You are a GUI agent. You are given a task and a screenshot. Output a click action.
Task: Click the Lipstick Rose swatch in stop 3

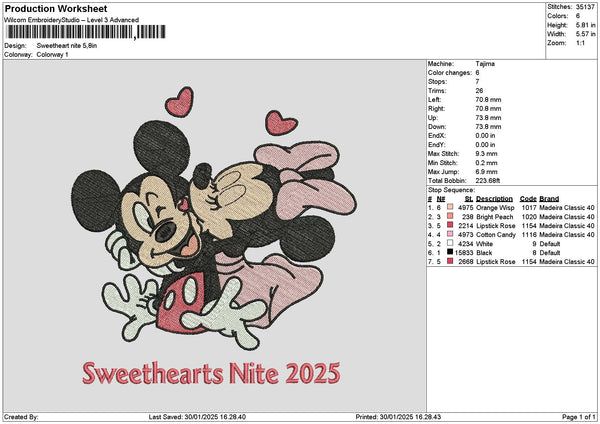tap(451, 225)
